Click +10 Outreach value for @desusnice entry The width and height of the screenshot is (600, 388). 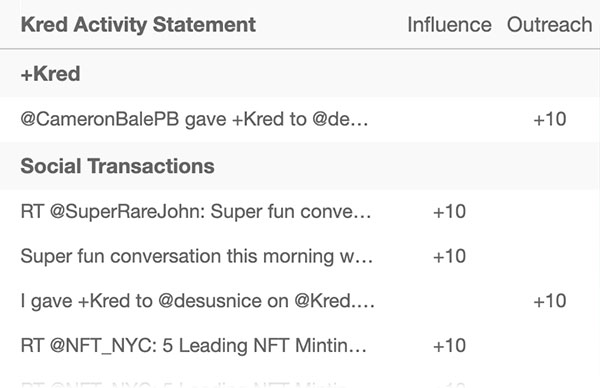tap(550, 301)
